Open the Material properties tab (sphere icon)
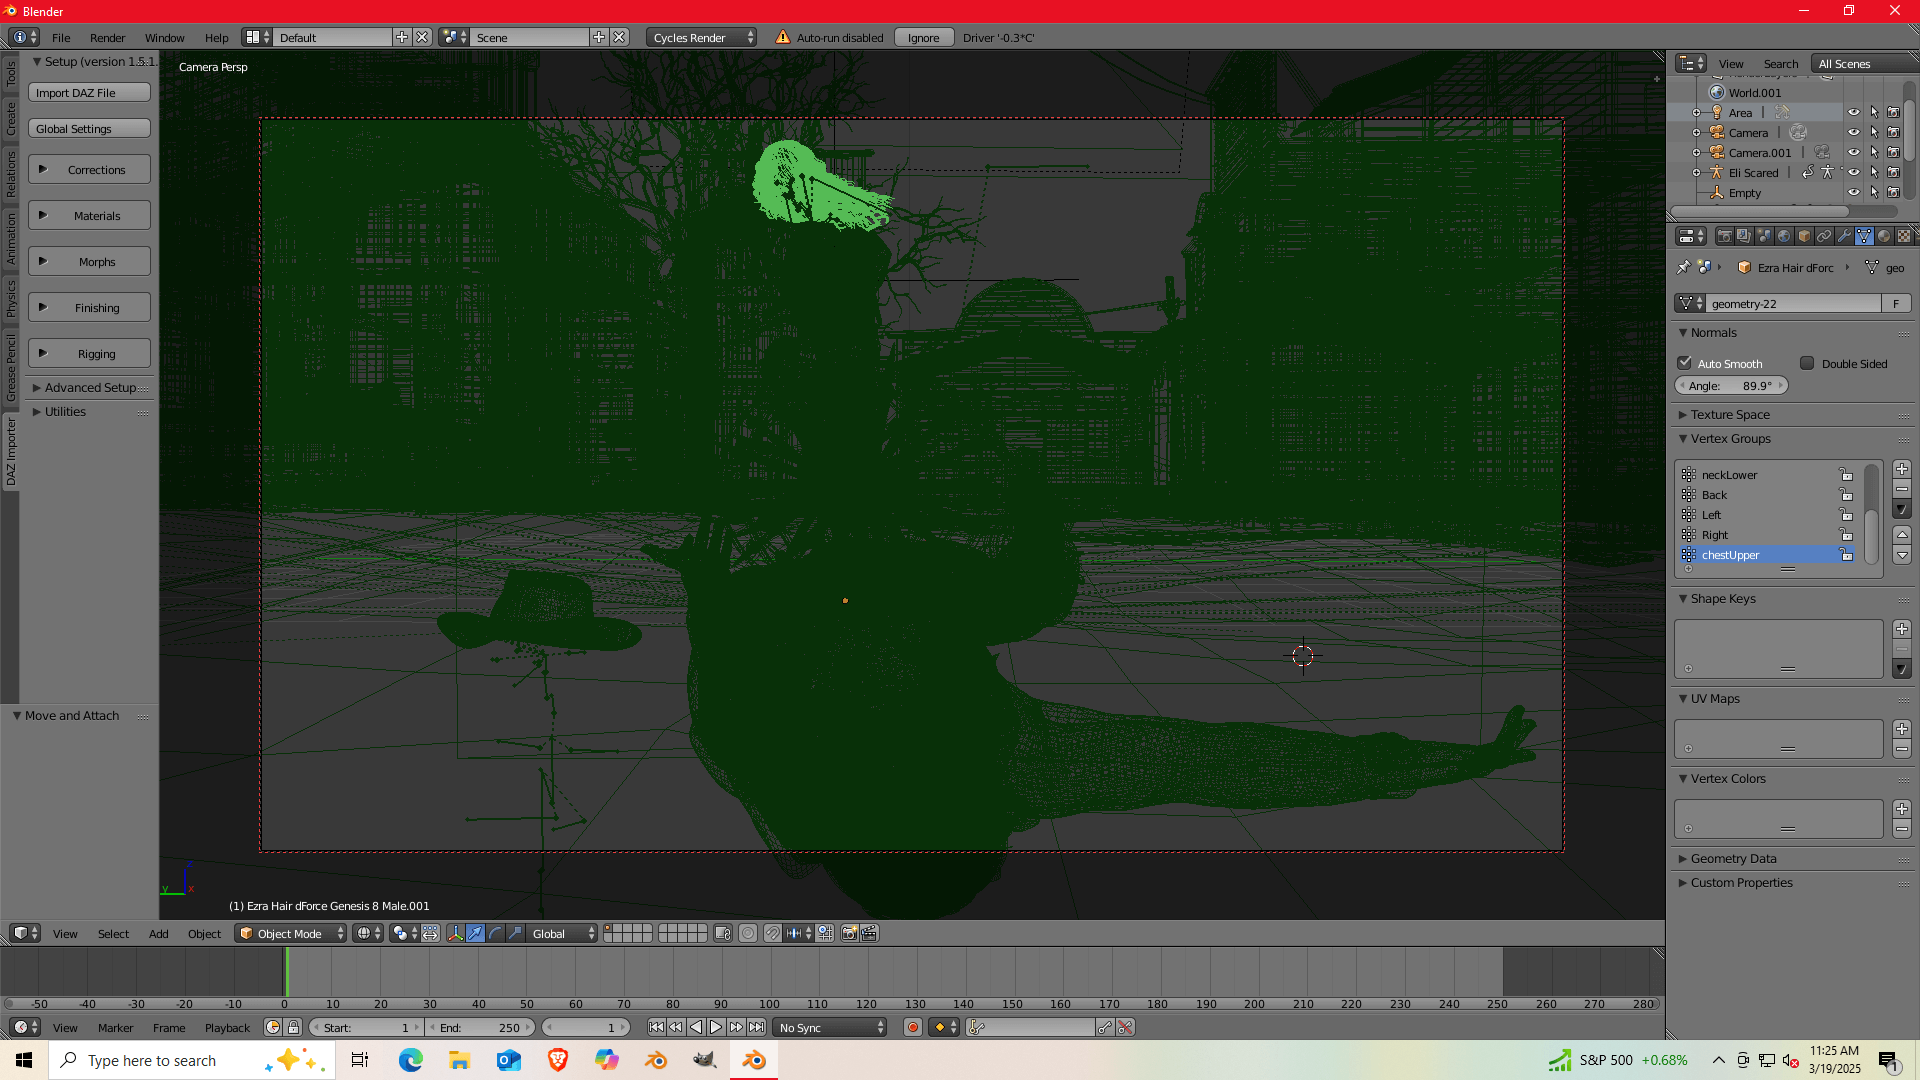This screenshot has width=1920, height=1080. coord(1884,236)
